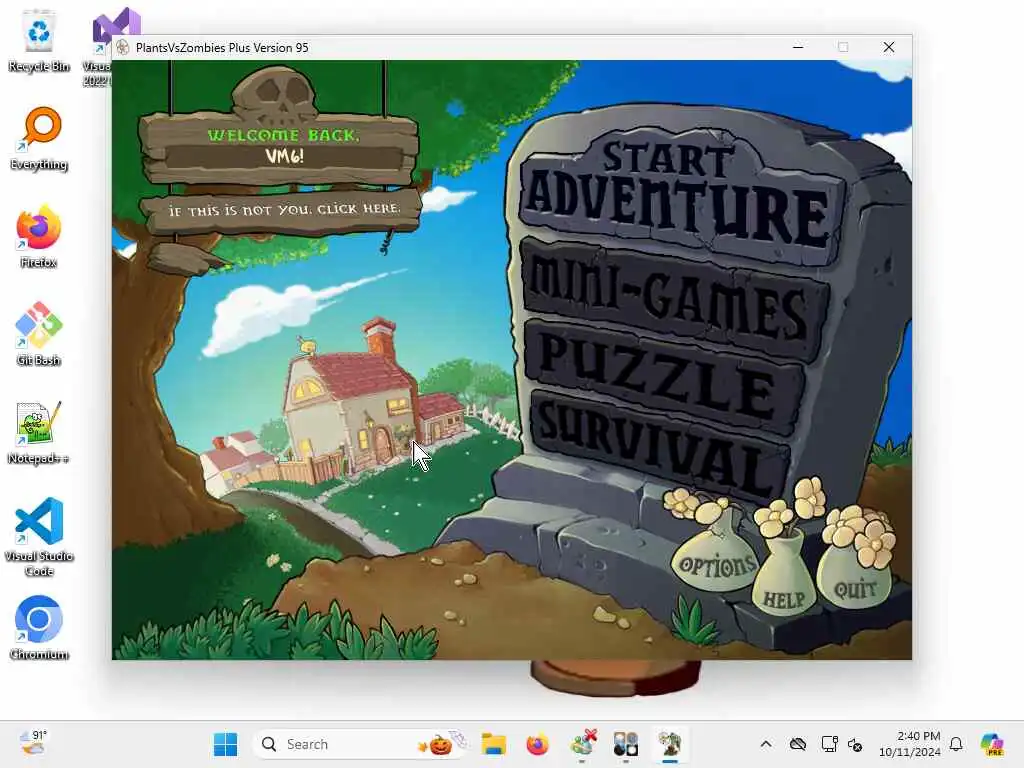Open the Copilot preview icon
The height and width of the screenshot is (768, 1024).
[992, 744]
